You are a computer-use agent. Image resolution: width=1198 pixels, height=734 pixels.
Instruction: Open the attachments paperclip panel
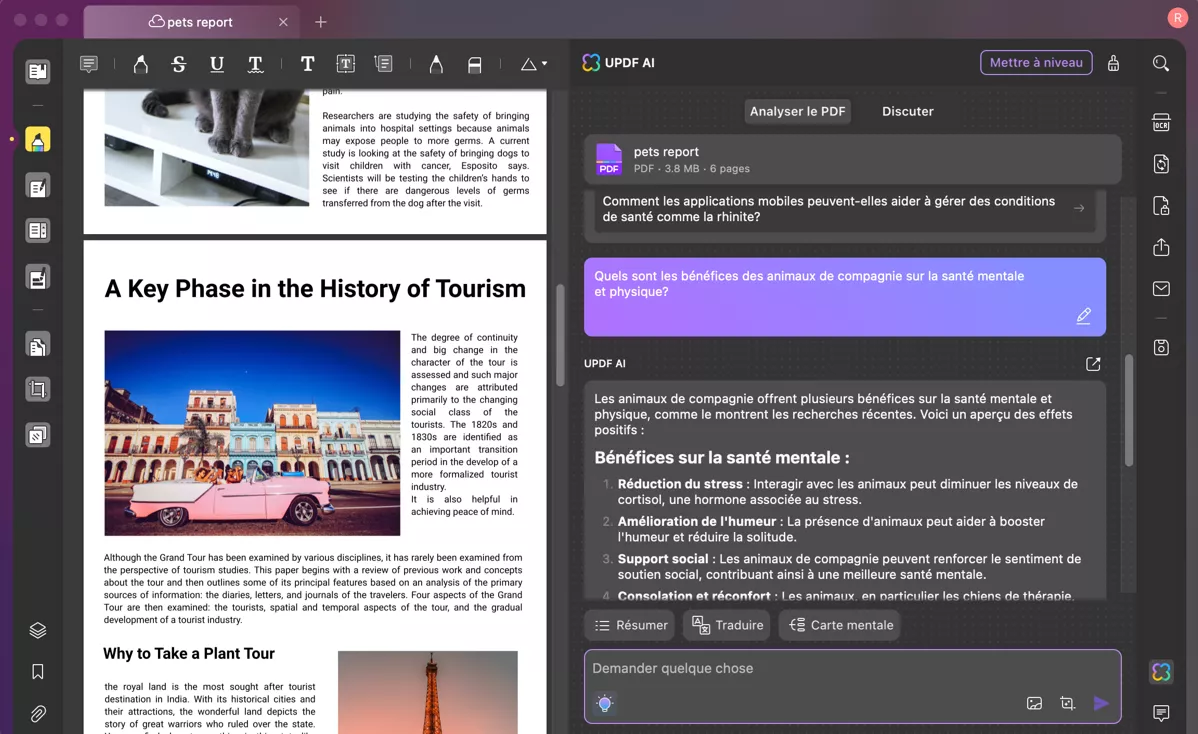click(37, 713)
